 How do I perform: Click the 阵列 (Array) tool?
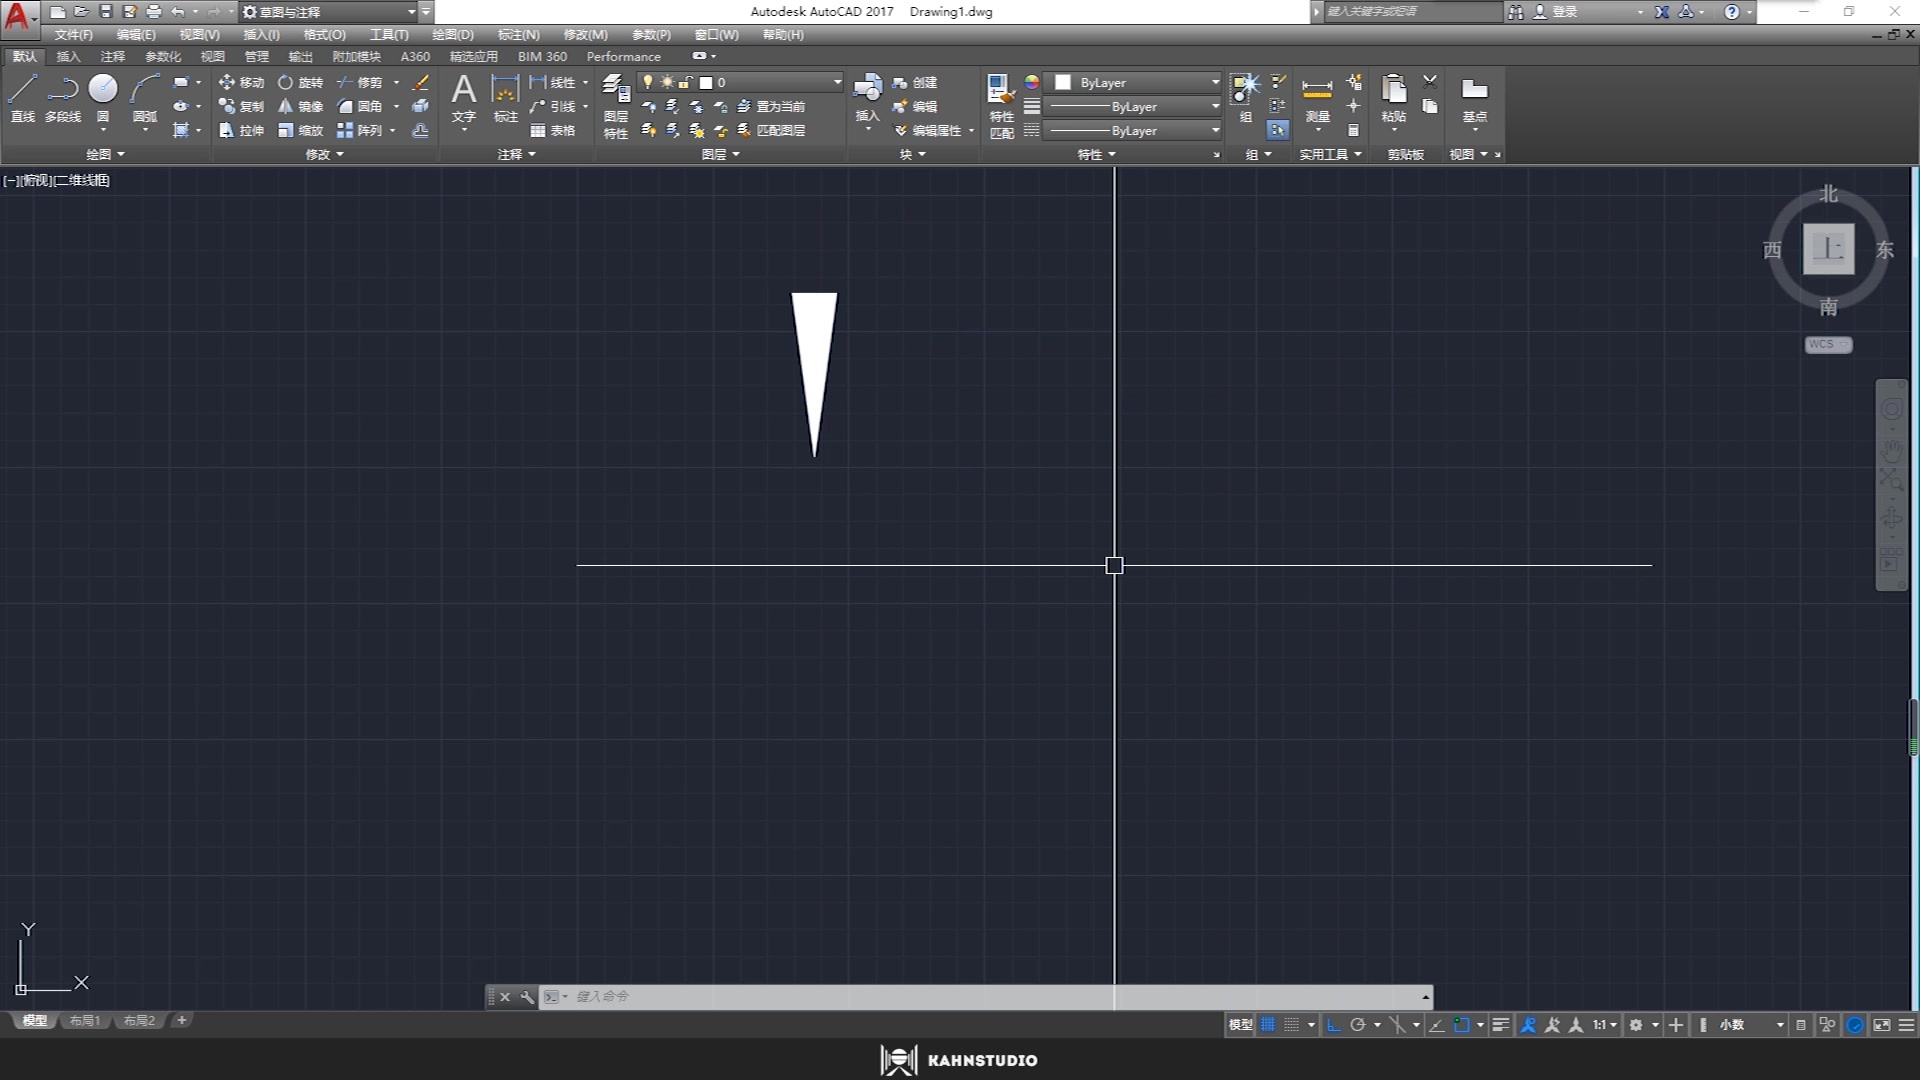[359, 130]
